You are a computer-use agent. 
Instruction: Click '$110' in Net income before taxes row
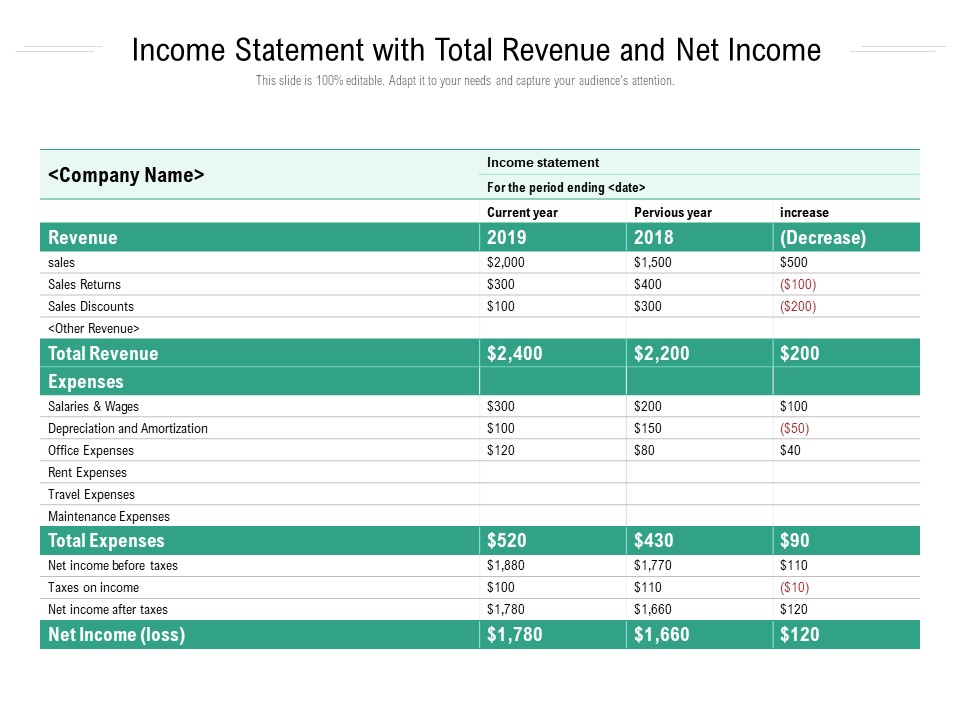[x=793, y=565]
